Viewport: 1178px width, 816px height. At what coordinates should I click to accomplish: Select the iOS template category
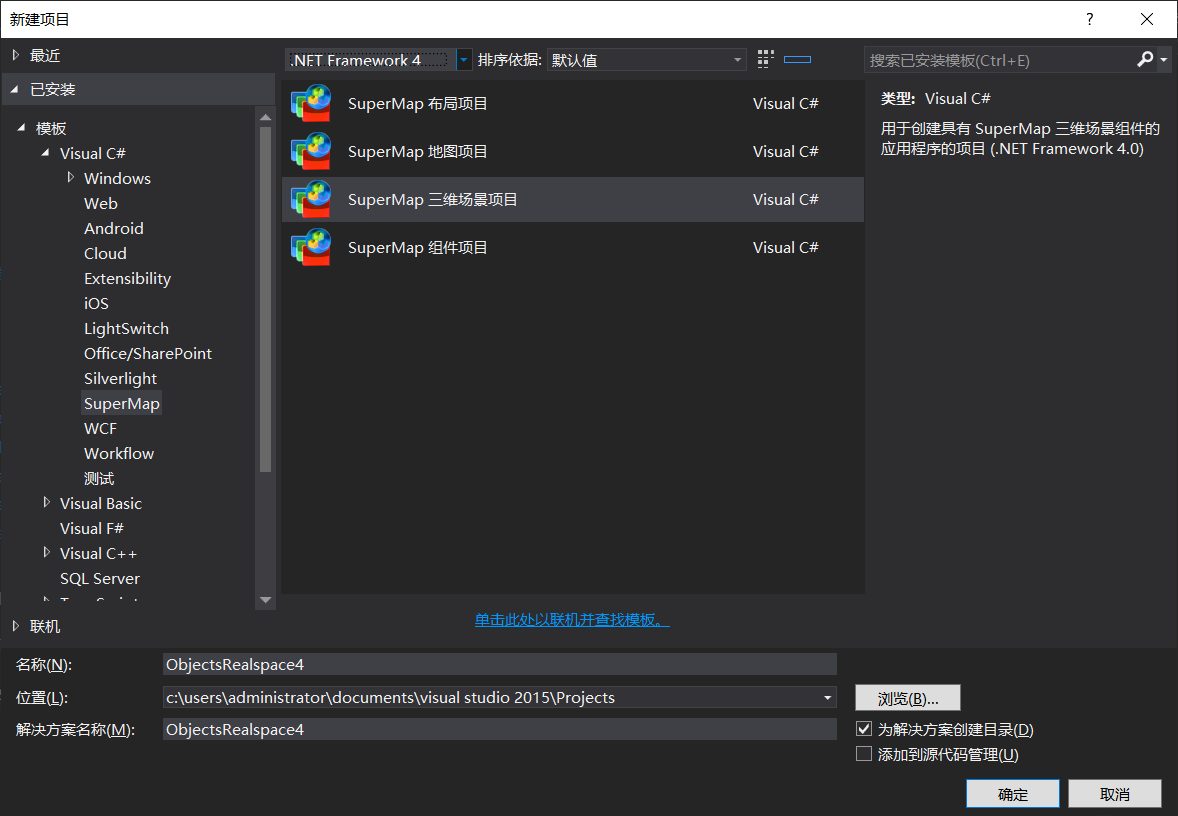pyautogui.click(x=96, y=303)
